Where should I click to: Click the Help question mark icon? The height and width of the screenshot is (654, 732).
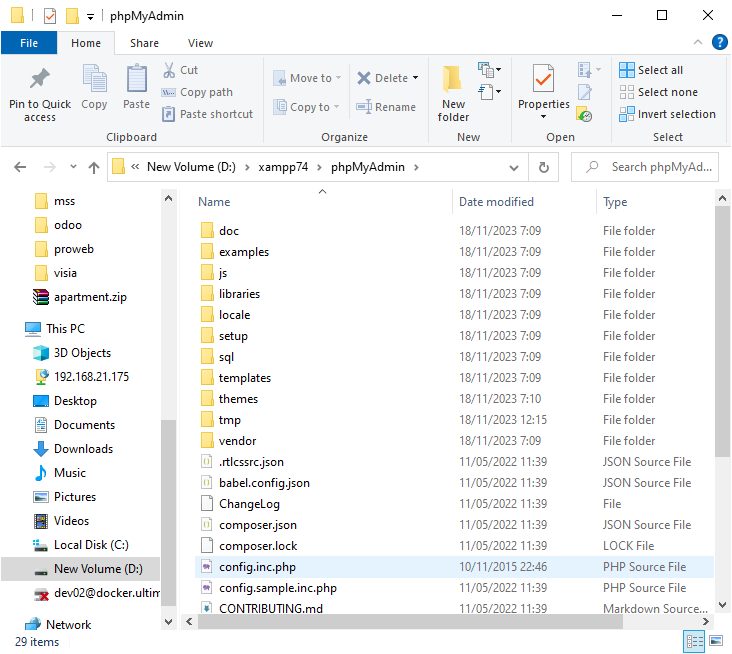[719, 42]
